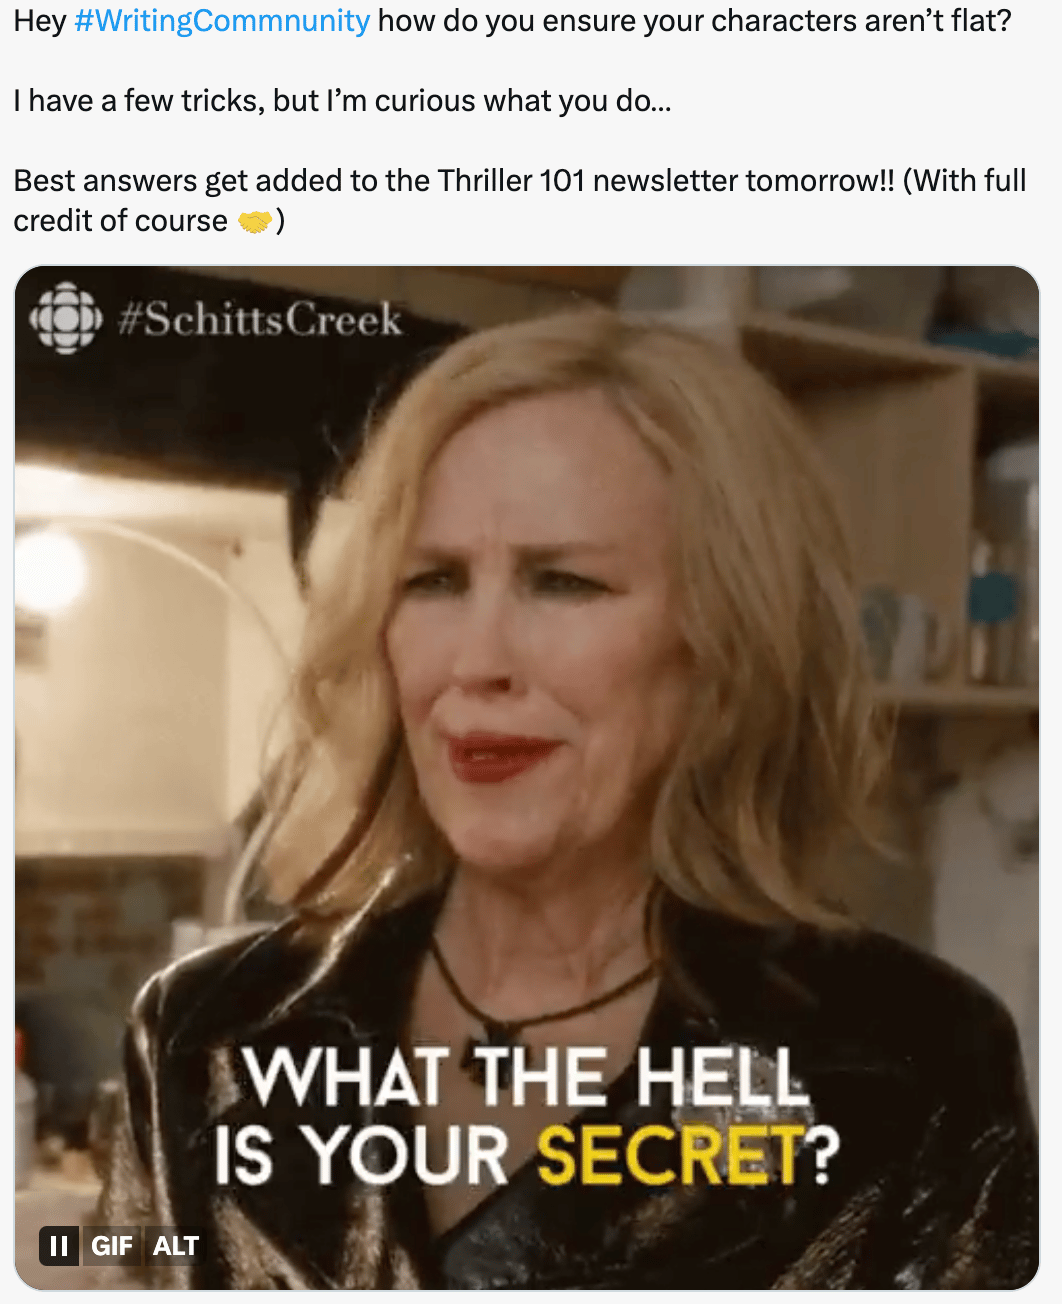Click the WHAT THE HELL caption
The width and height of the screenshot is (1062, 1304).
click(x=524, y=1078)
